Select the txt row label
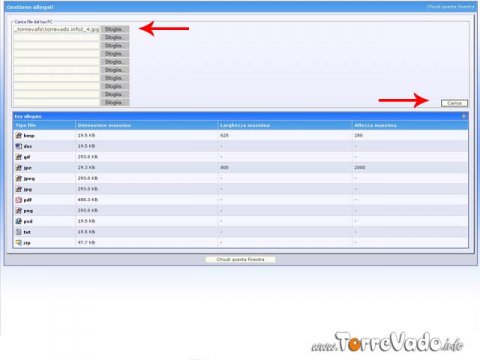480x360 pixels. pos(27,232)
